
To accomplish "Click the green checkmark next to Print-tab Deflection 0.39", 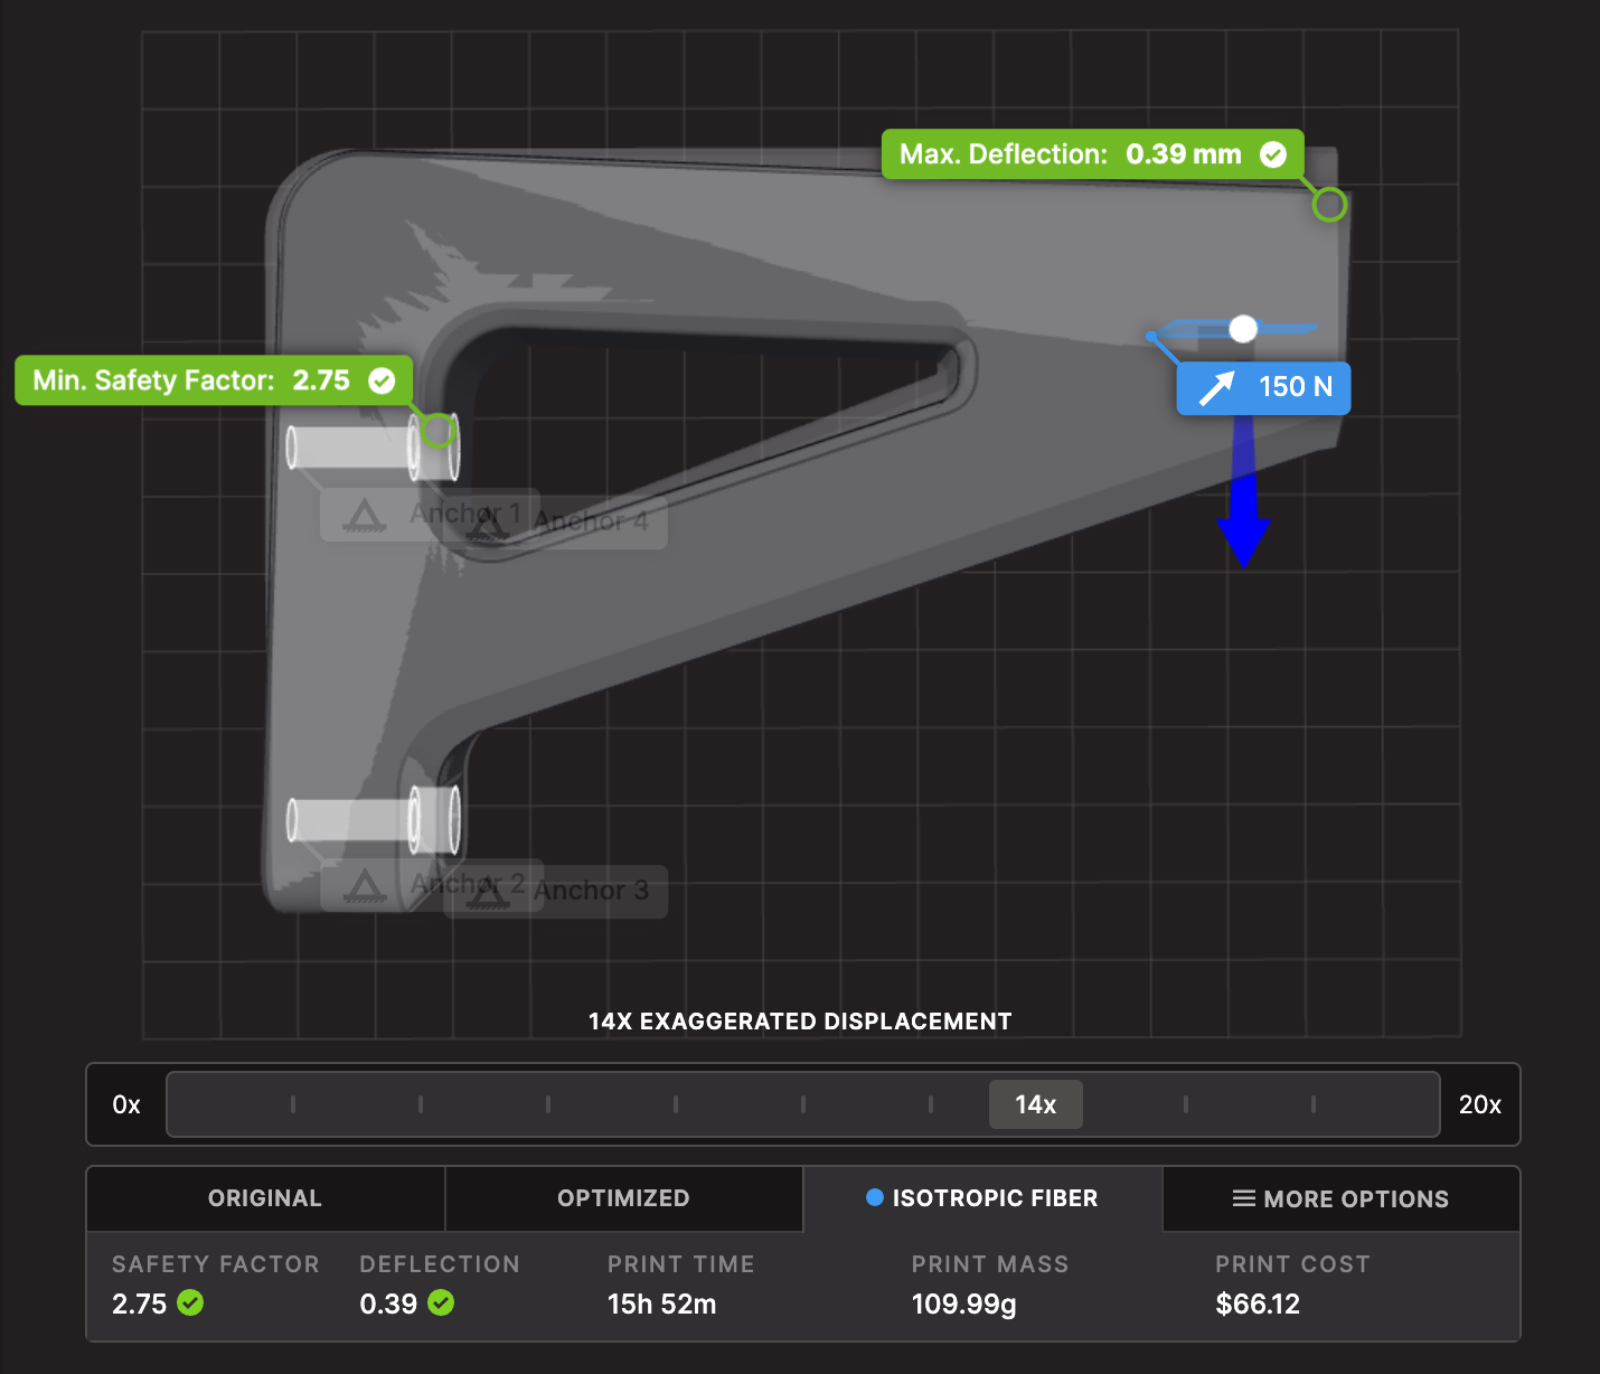I will tap(443, 1303).
